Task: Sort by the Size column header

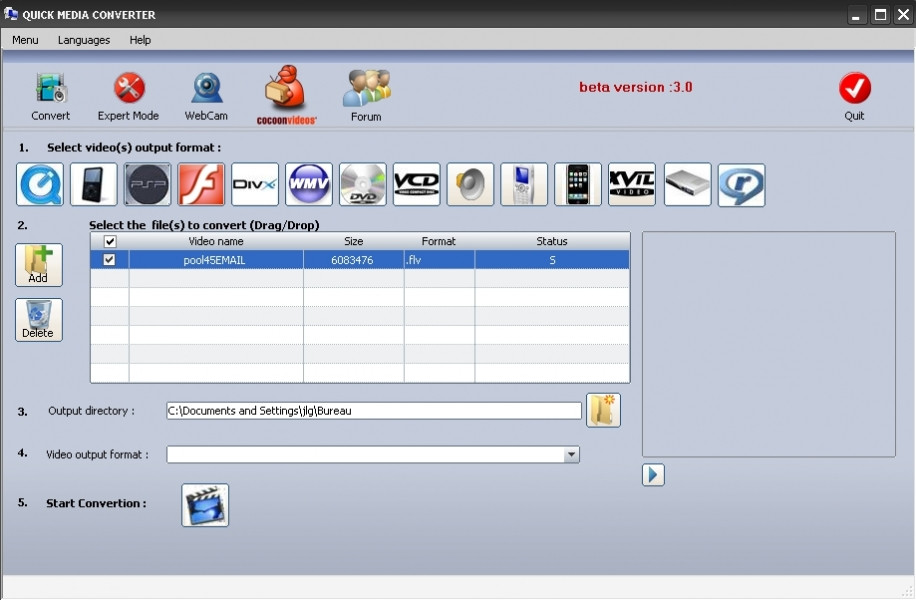Action: 353,241
